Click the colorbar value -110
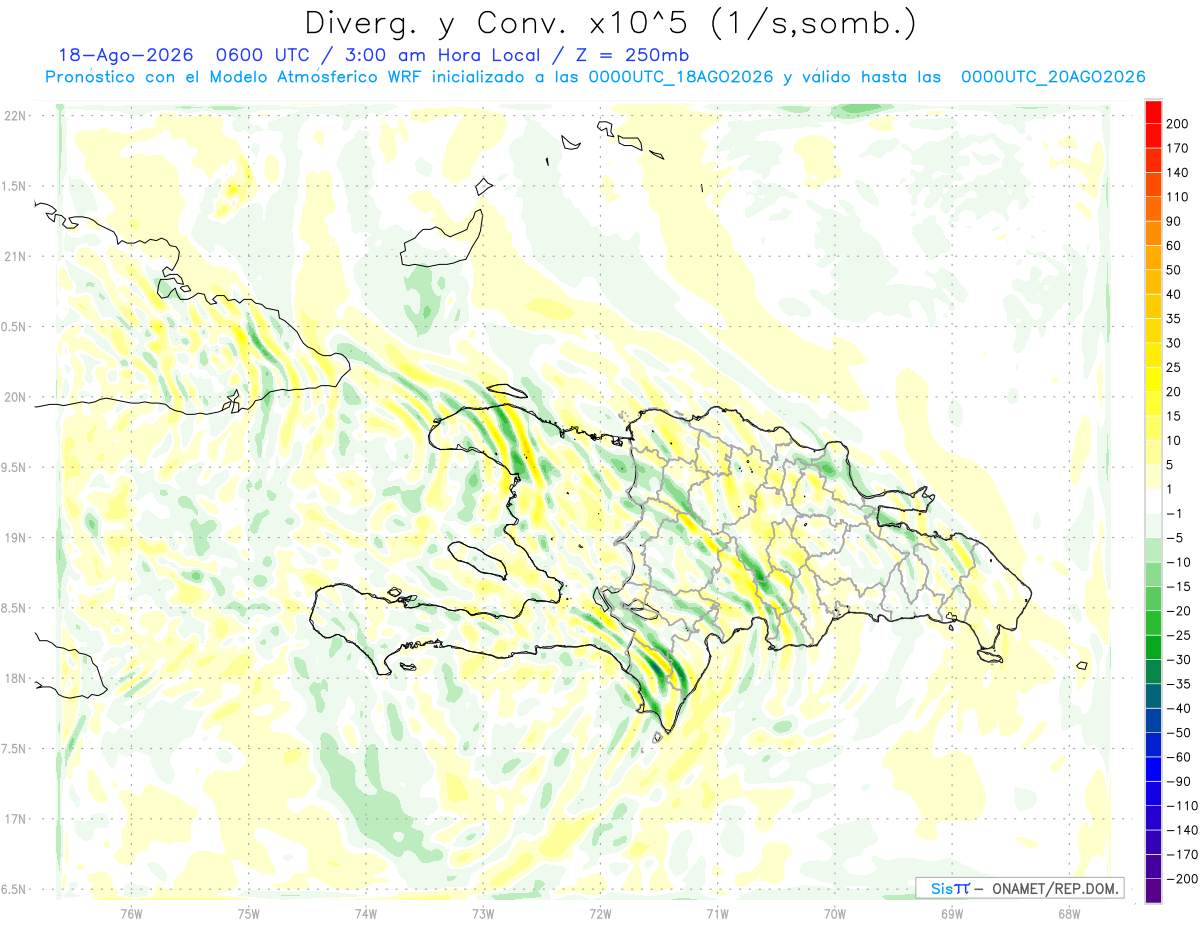The width and height of the screenshot is (1200, 927). (x=1183, y=805)
